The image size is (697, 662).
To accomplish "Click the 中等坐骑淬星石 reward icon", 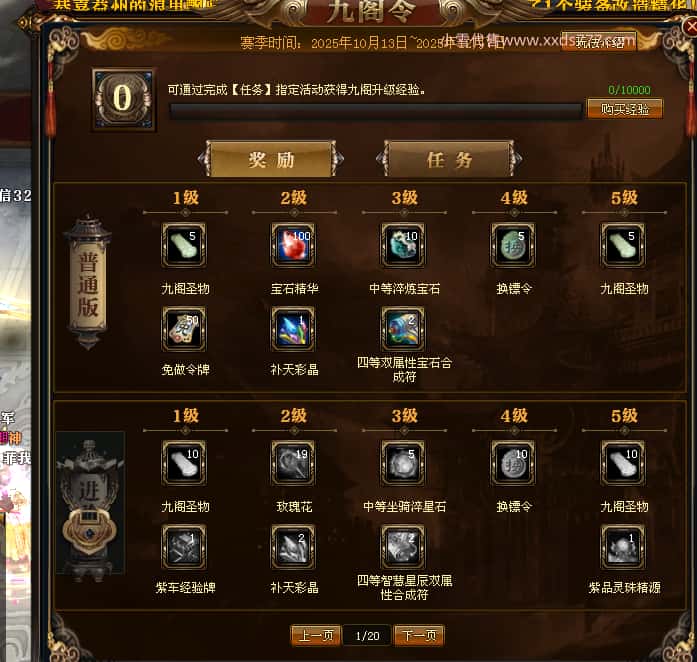I will coord(403,463).
